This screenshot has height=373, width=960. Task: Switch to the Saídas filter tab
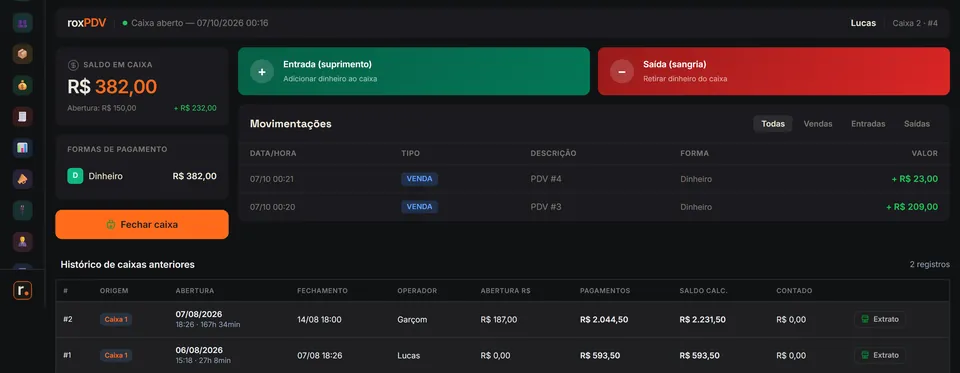pyautogui.click(x=917, y=124)
